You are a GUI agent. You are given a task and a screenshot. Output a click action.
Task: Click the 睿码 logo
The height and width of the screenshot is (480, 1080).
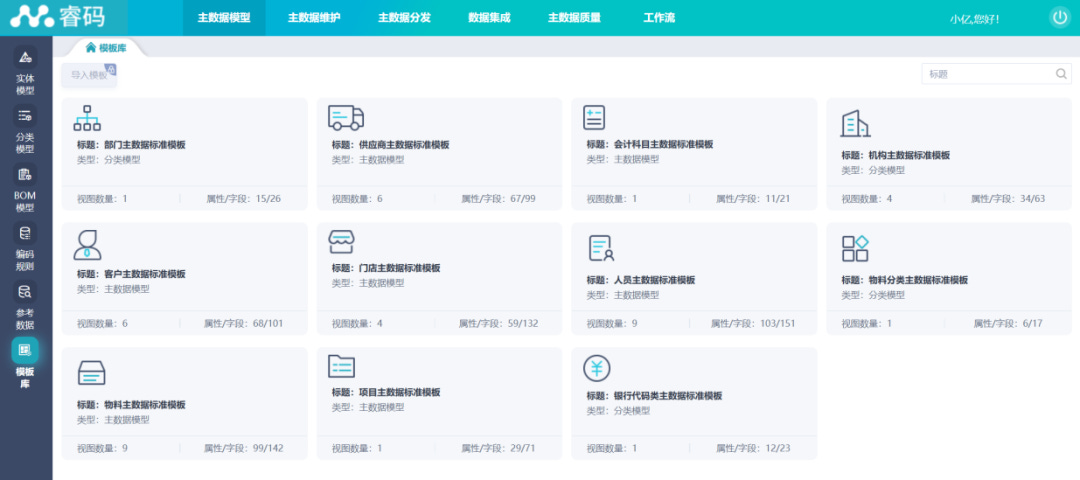point(59,17)
